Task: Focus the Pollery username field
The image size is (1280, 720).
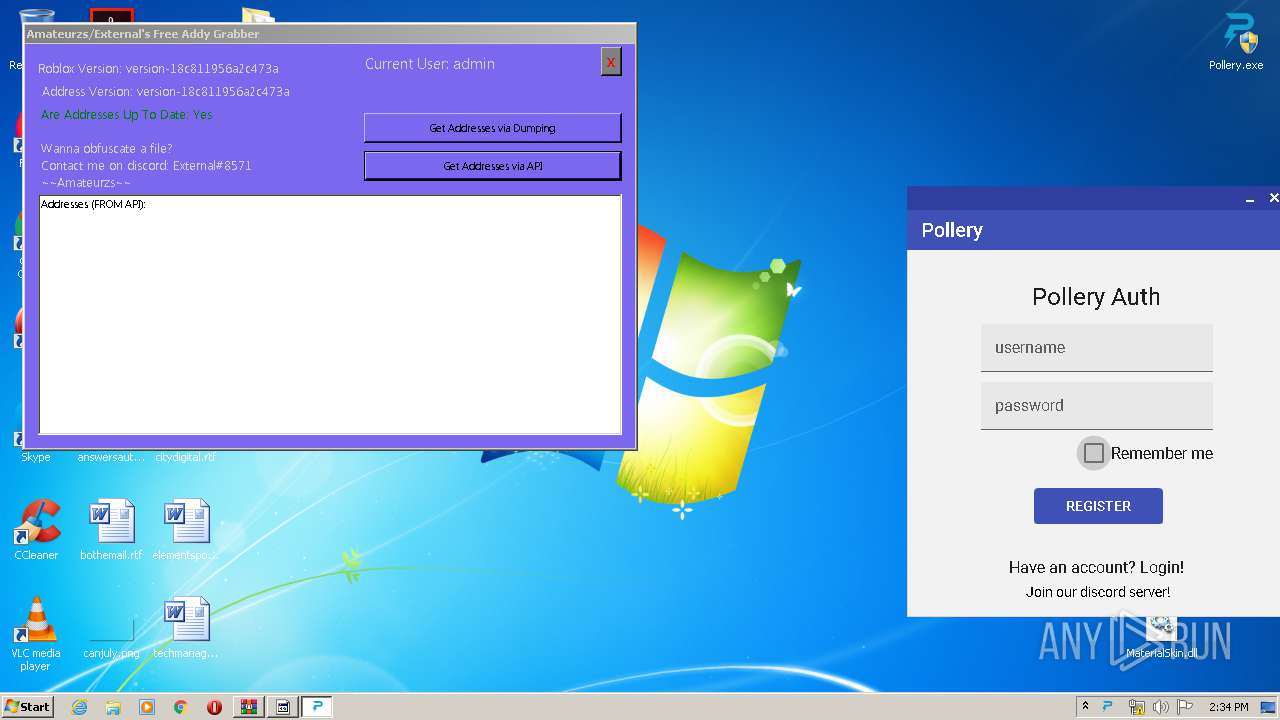Action: 1096,348
